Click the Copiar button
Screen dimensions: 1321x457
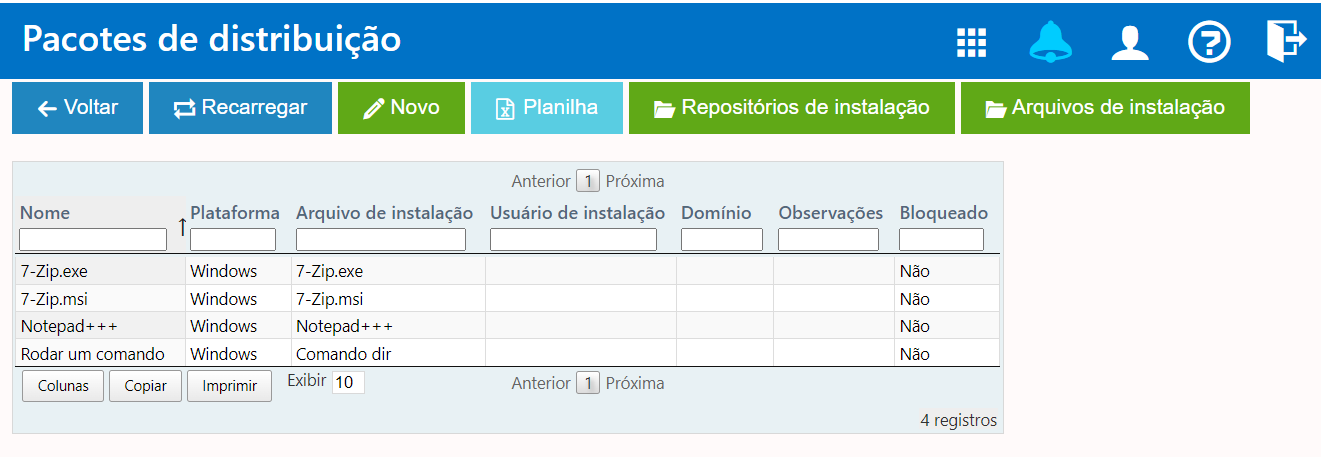[x=145, y=386]
